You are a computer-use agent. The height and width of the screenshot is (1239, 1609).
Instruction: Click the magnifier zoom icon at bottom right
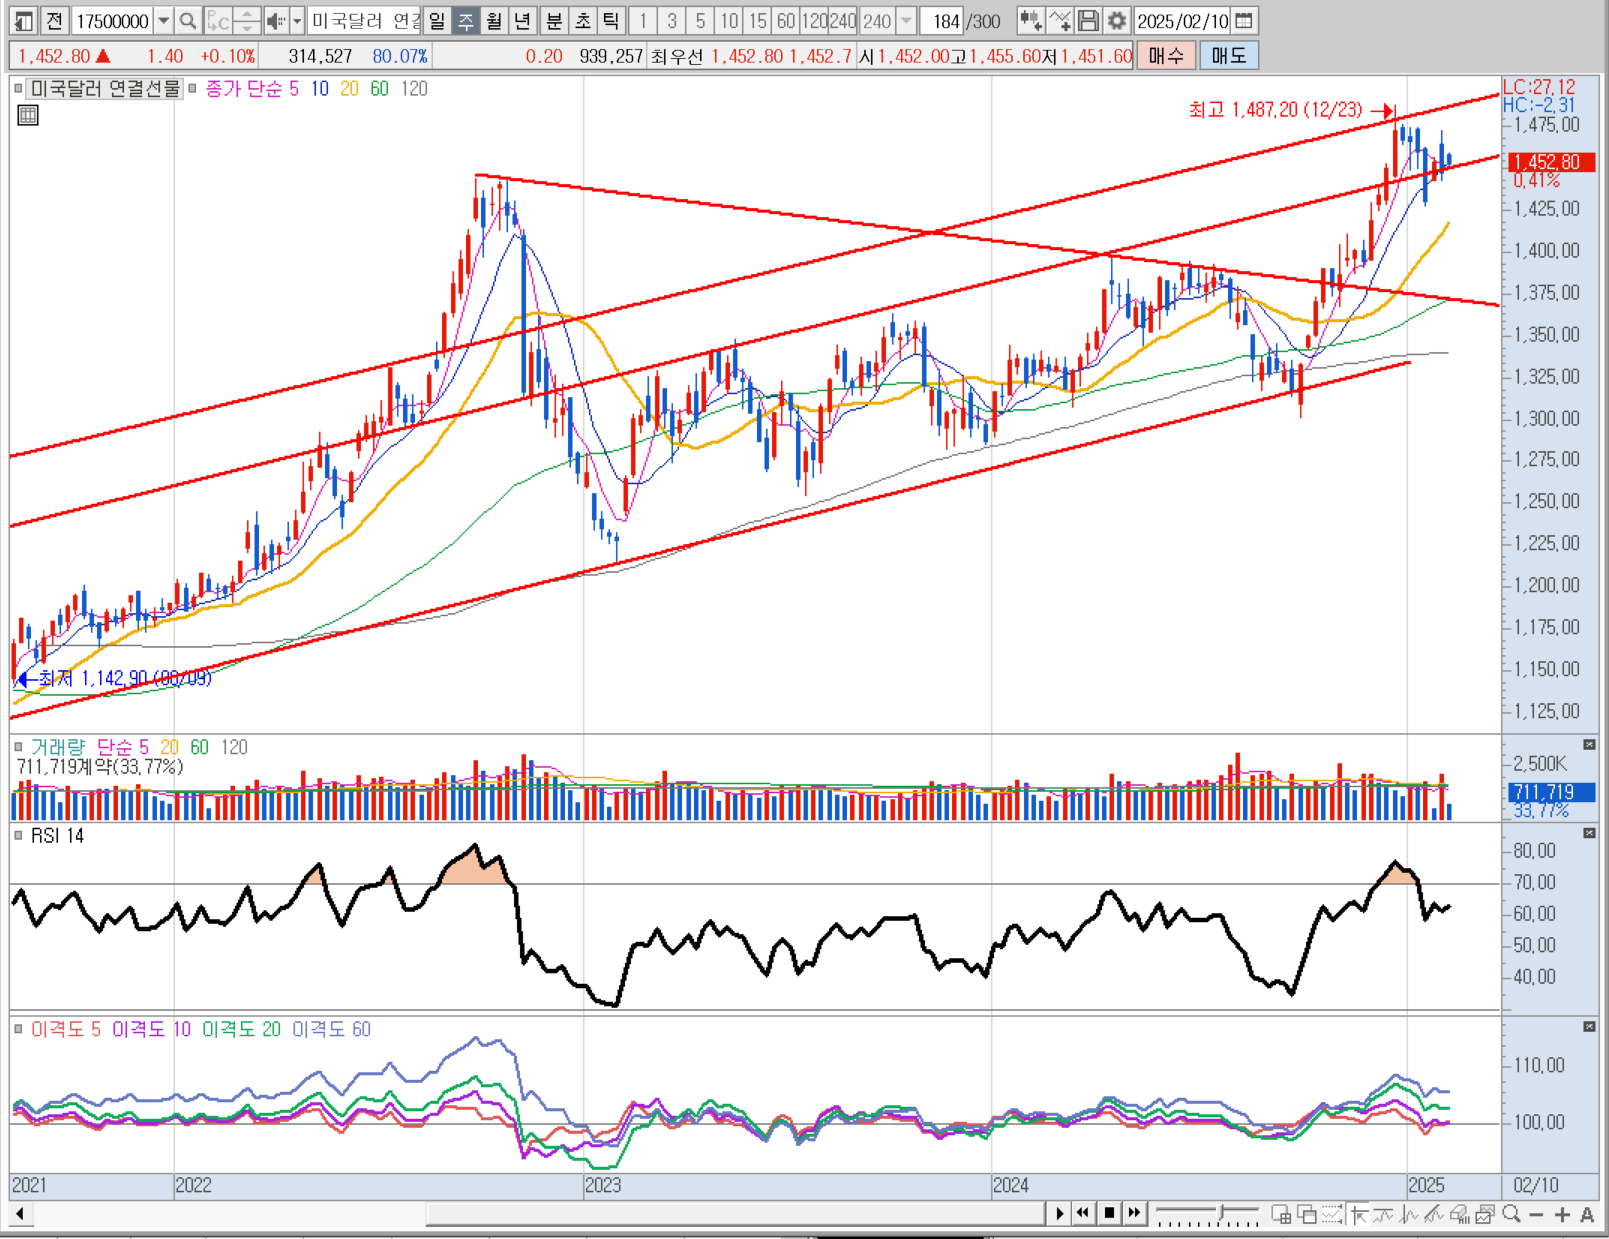pos(1511,1214)
